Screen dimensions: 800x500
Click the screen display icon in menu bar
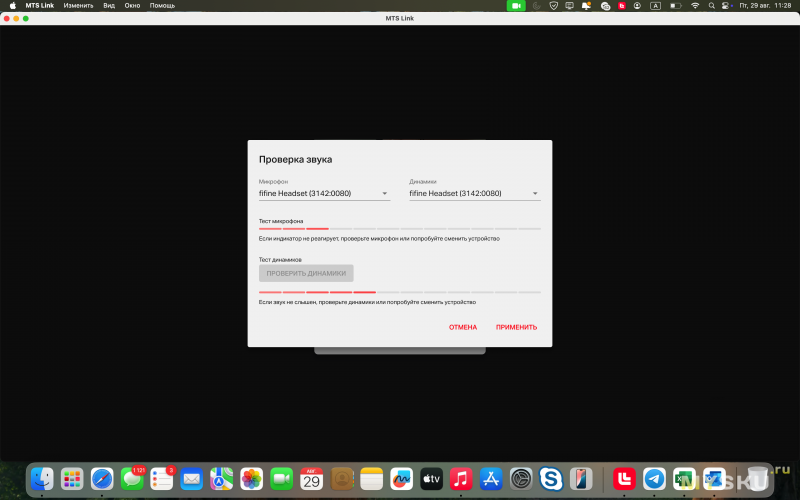click(569, 6)
